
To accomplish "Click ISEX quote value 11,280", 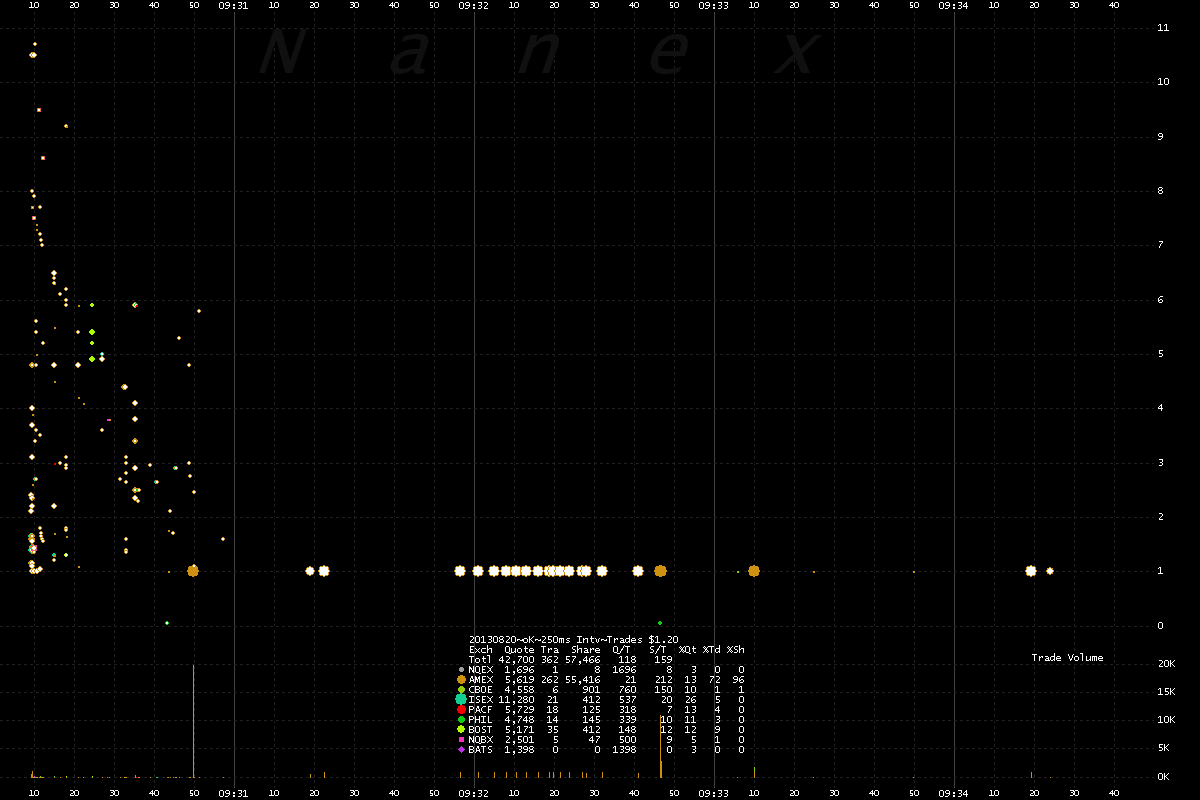I will 517,699.
